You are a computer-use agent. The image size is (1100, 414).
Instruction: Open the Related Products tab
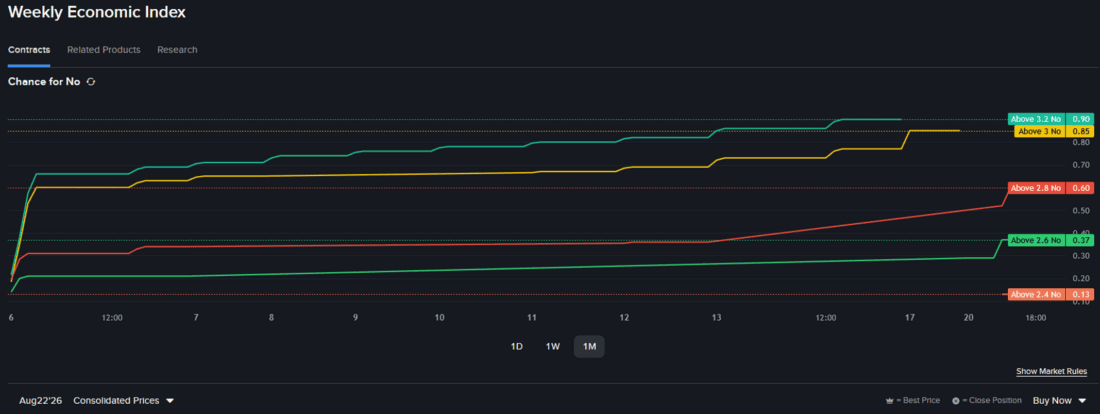(x=104, y=50)
